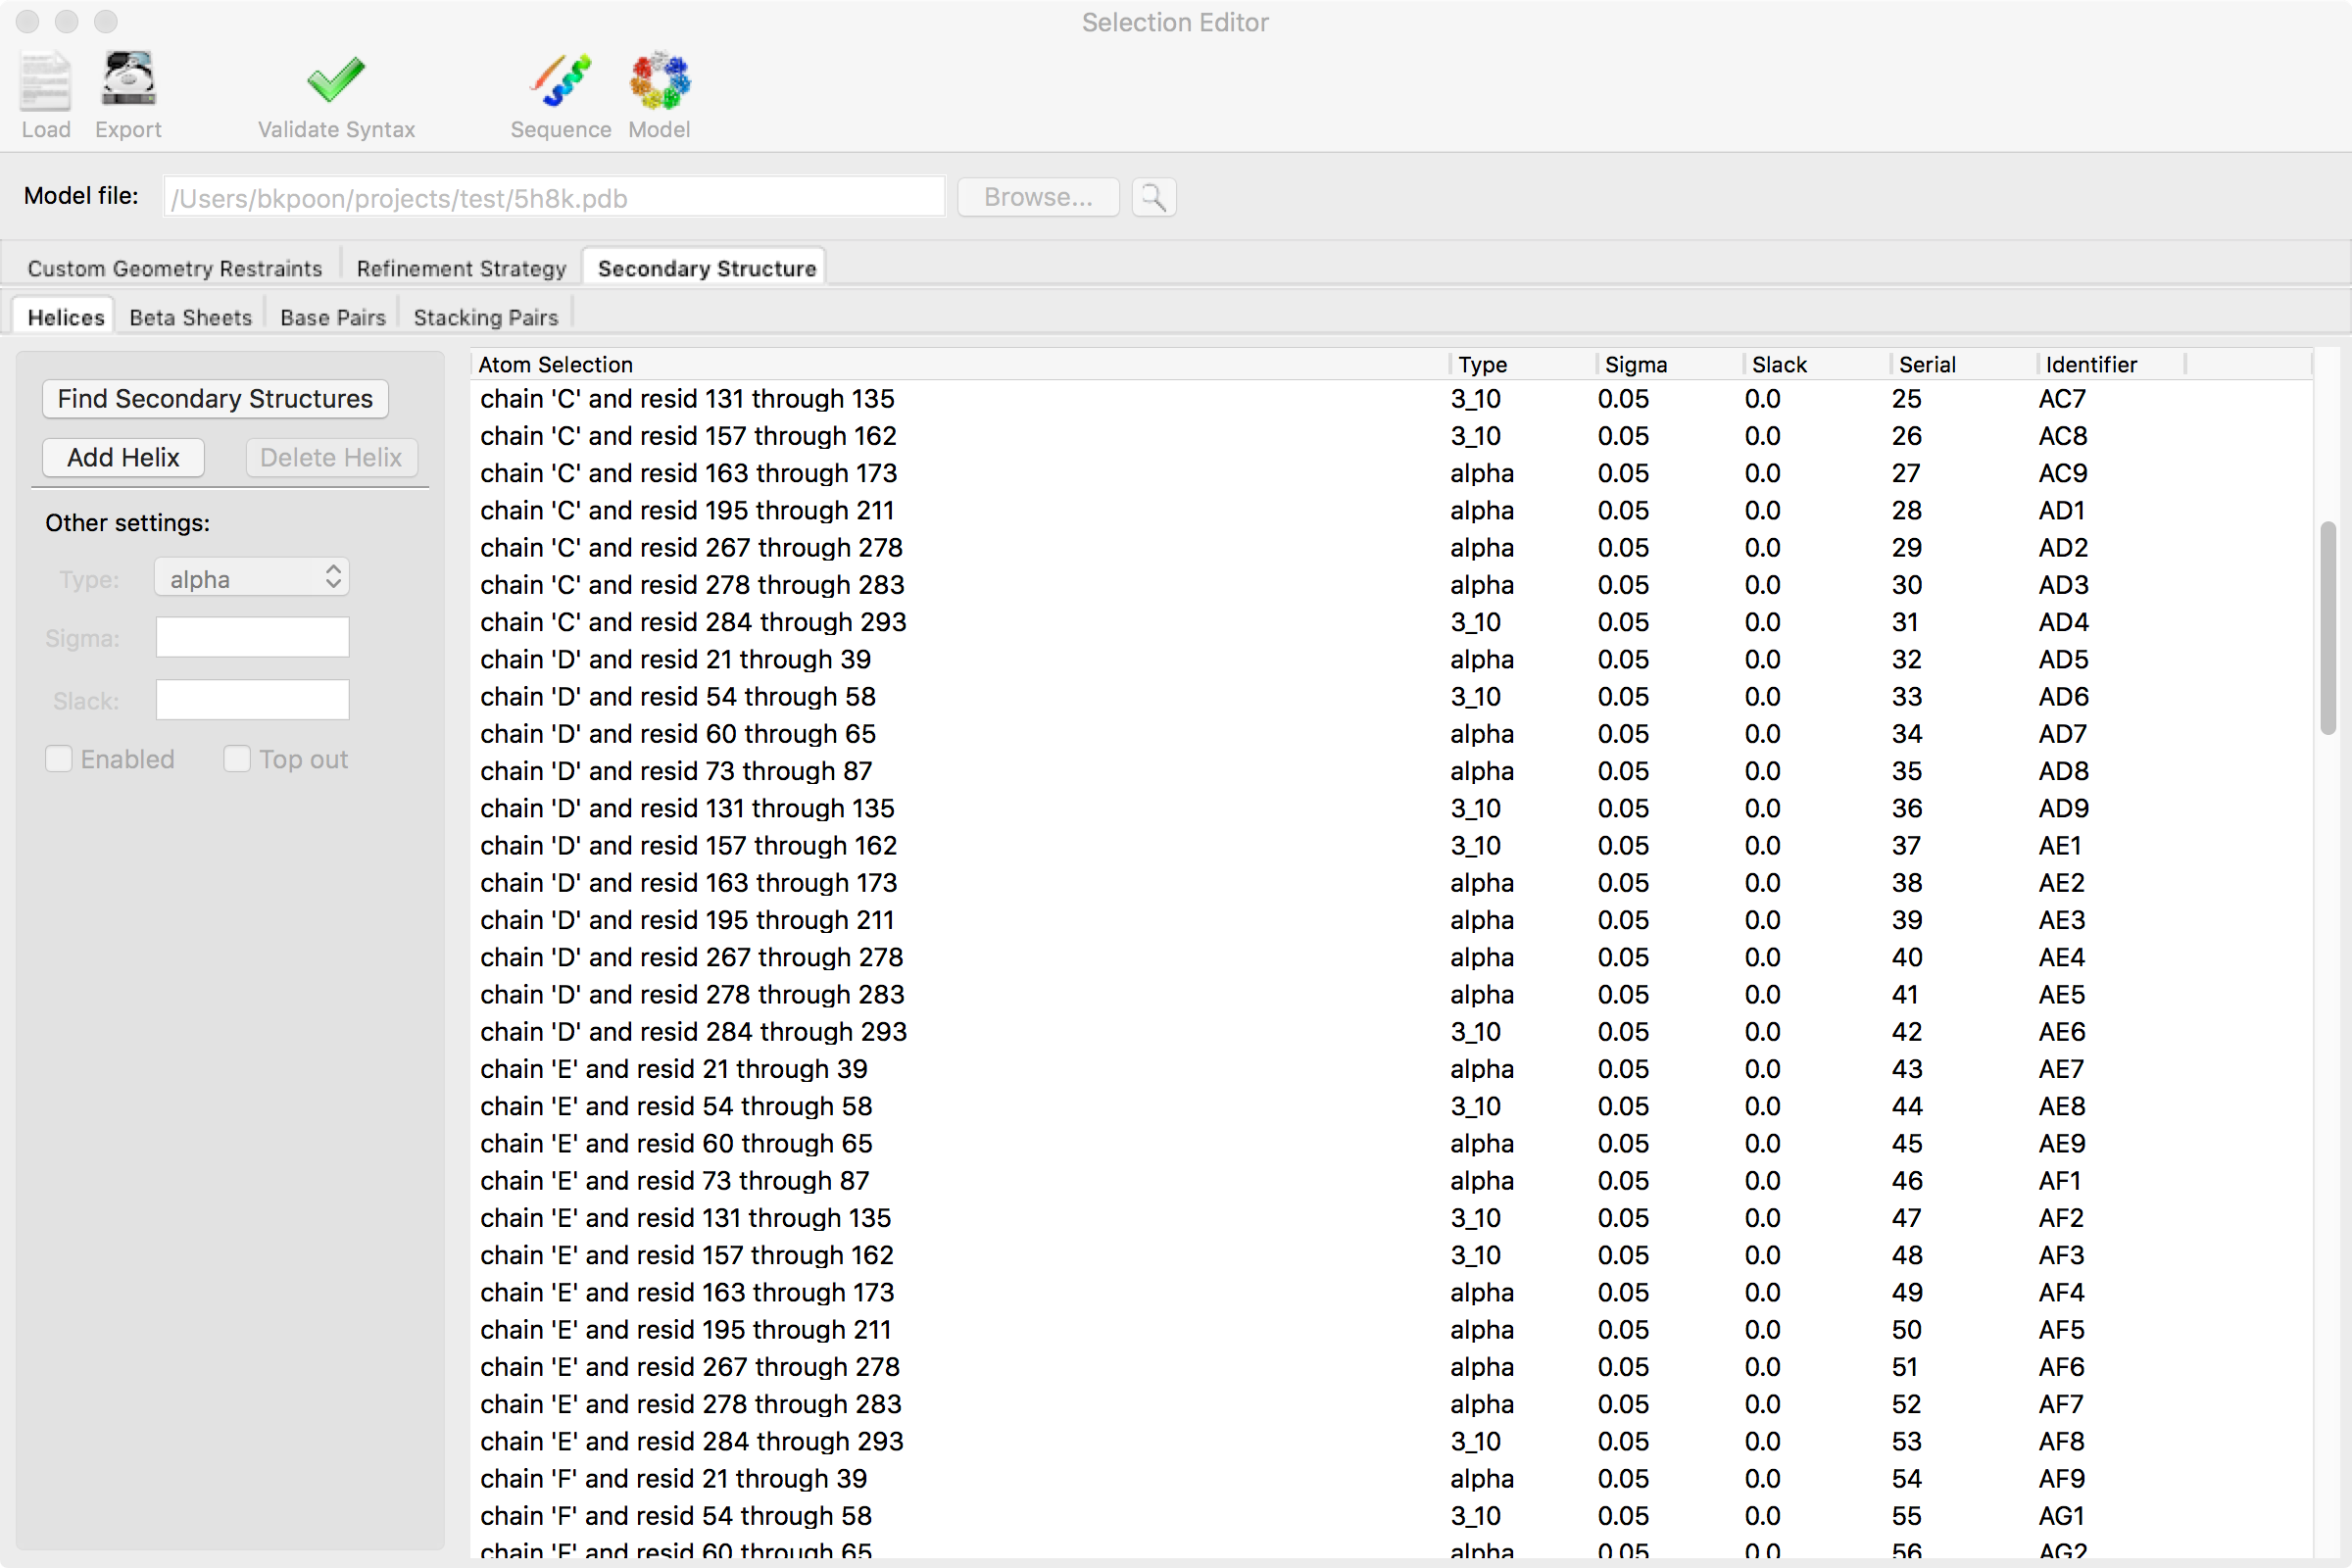
Task: Click the Helices tab
Action: pyautogui.click(x=64, y=317)
